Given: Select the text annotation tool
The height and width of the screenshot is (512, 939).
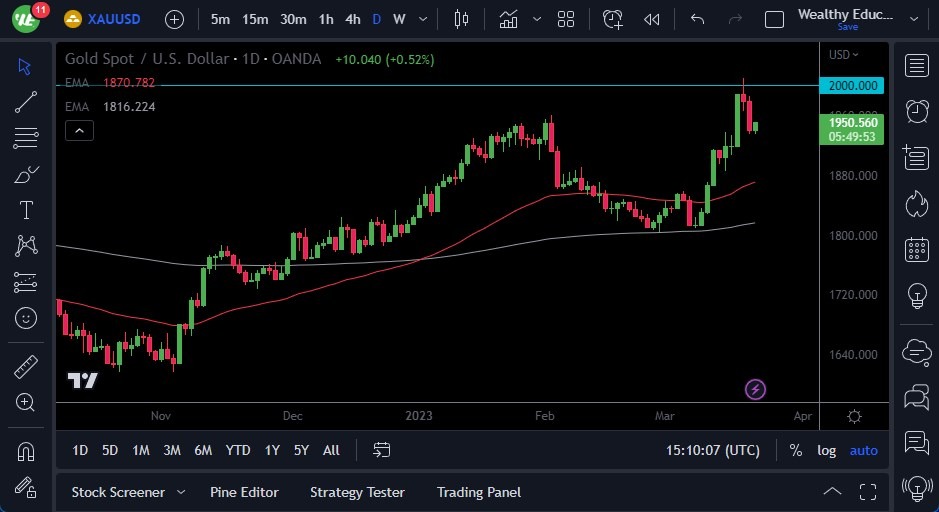Looking at the screenshot, I should pos(26,210).
